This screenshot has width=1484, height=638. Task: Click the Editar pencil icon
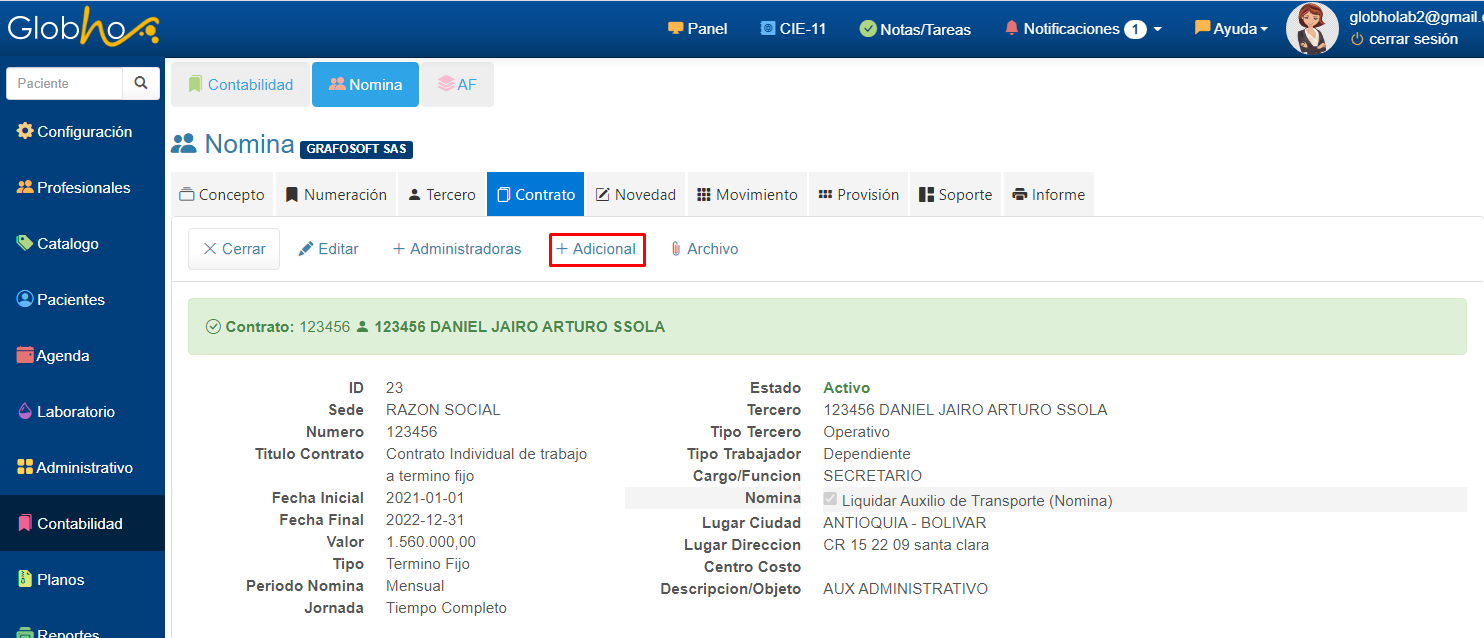(x=307, y=249)
